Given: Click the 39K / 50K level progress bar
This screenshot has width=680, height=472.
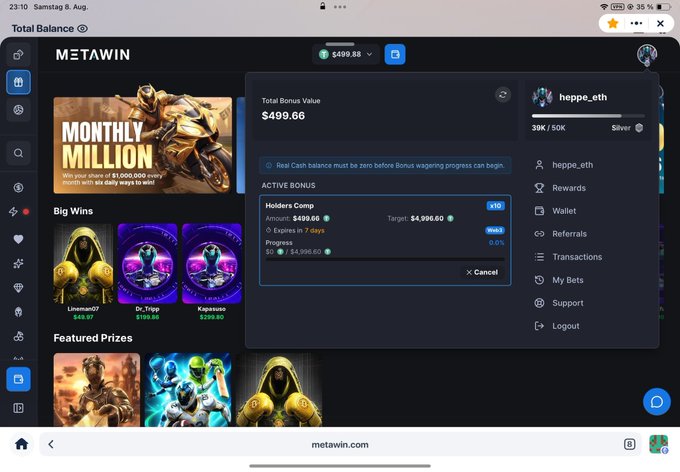Looking at the screenshot, I should point(588,116).
